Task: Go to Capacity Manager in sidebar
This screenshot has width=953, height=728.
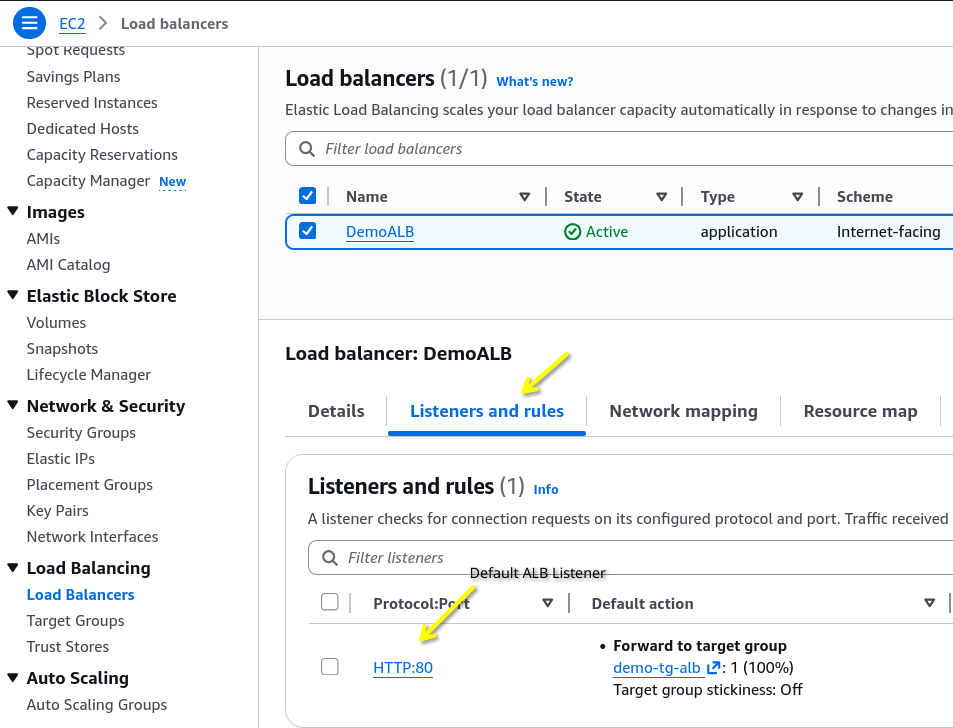Action: click(x=88, y=181)
